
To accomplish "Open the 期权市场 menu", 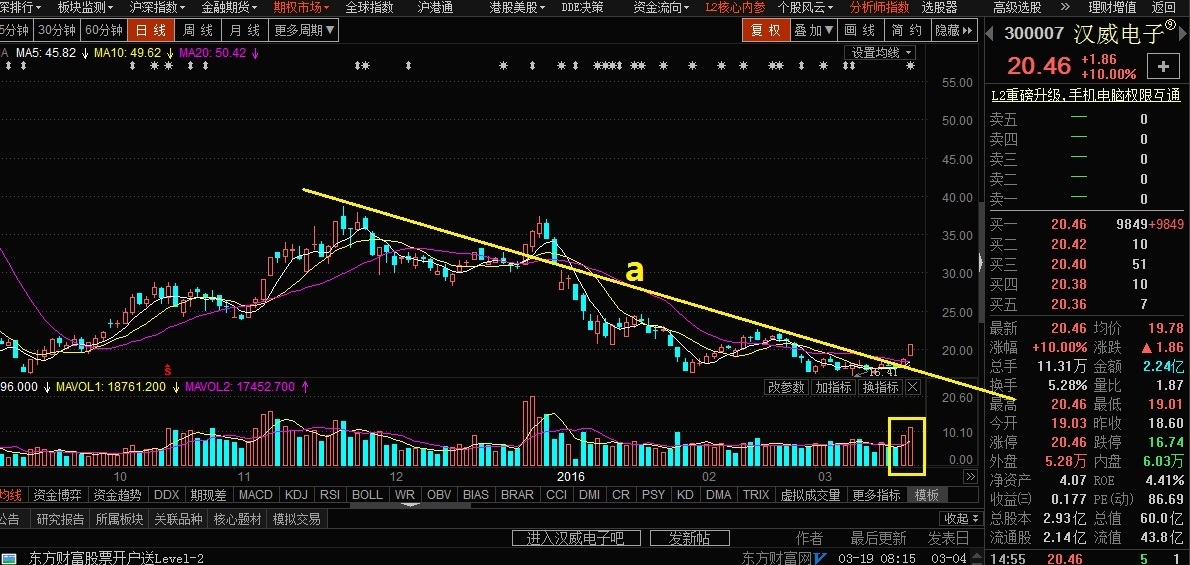I will [x=301, y=8].
